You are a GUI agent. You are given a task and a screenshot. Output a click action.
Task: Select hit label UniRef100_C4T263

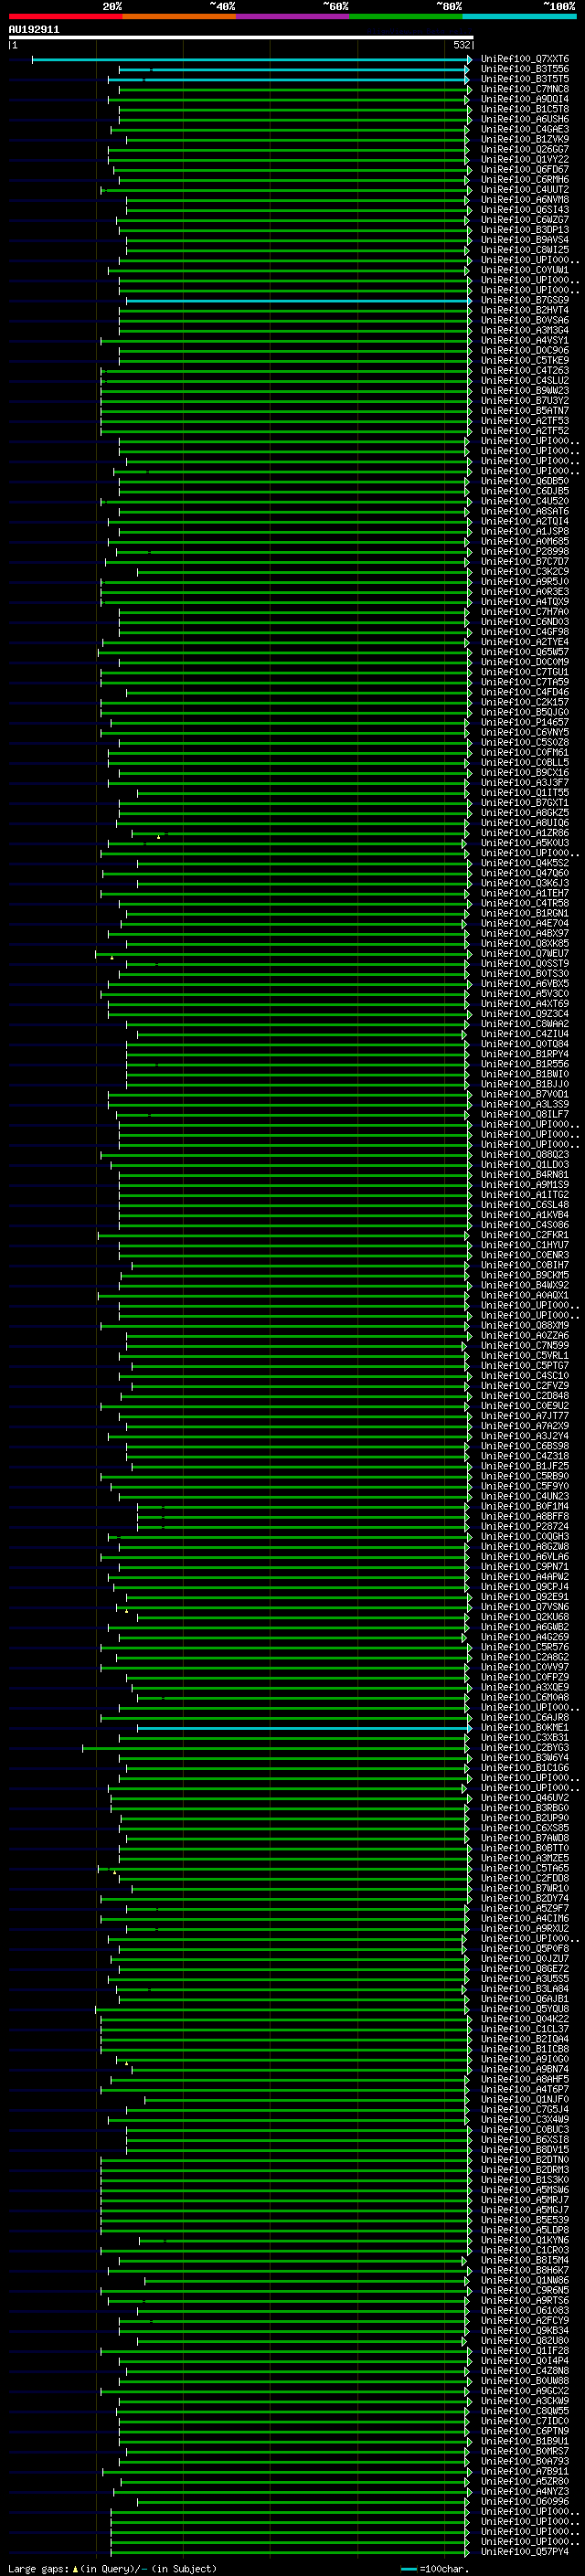coord(525,371)
